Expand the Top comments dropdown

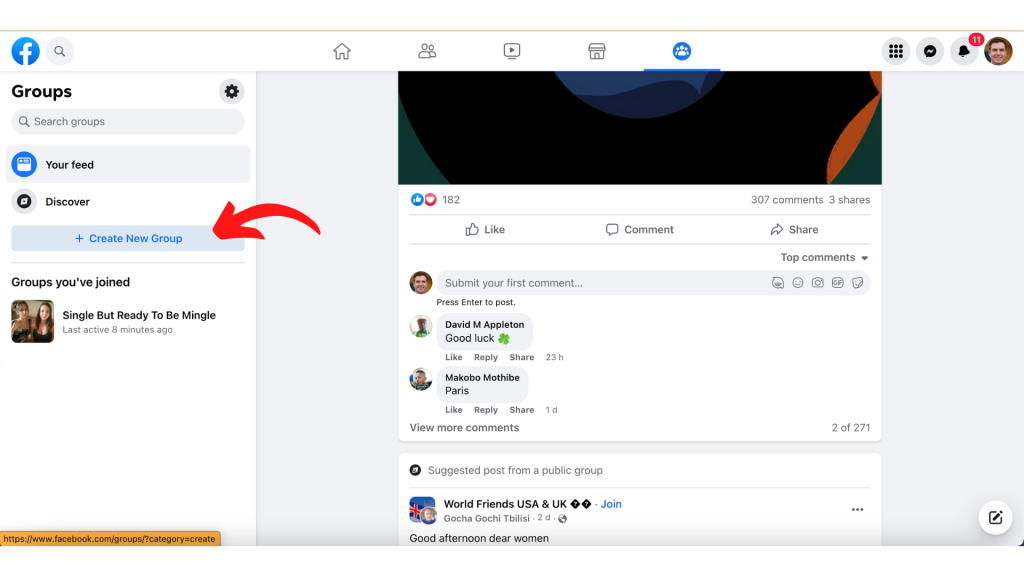(825, 257)
